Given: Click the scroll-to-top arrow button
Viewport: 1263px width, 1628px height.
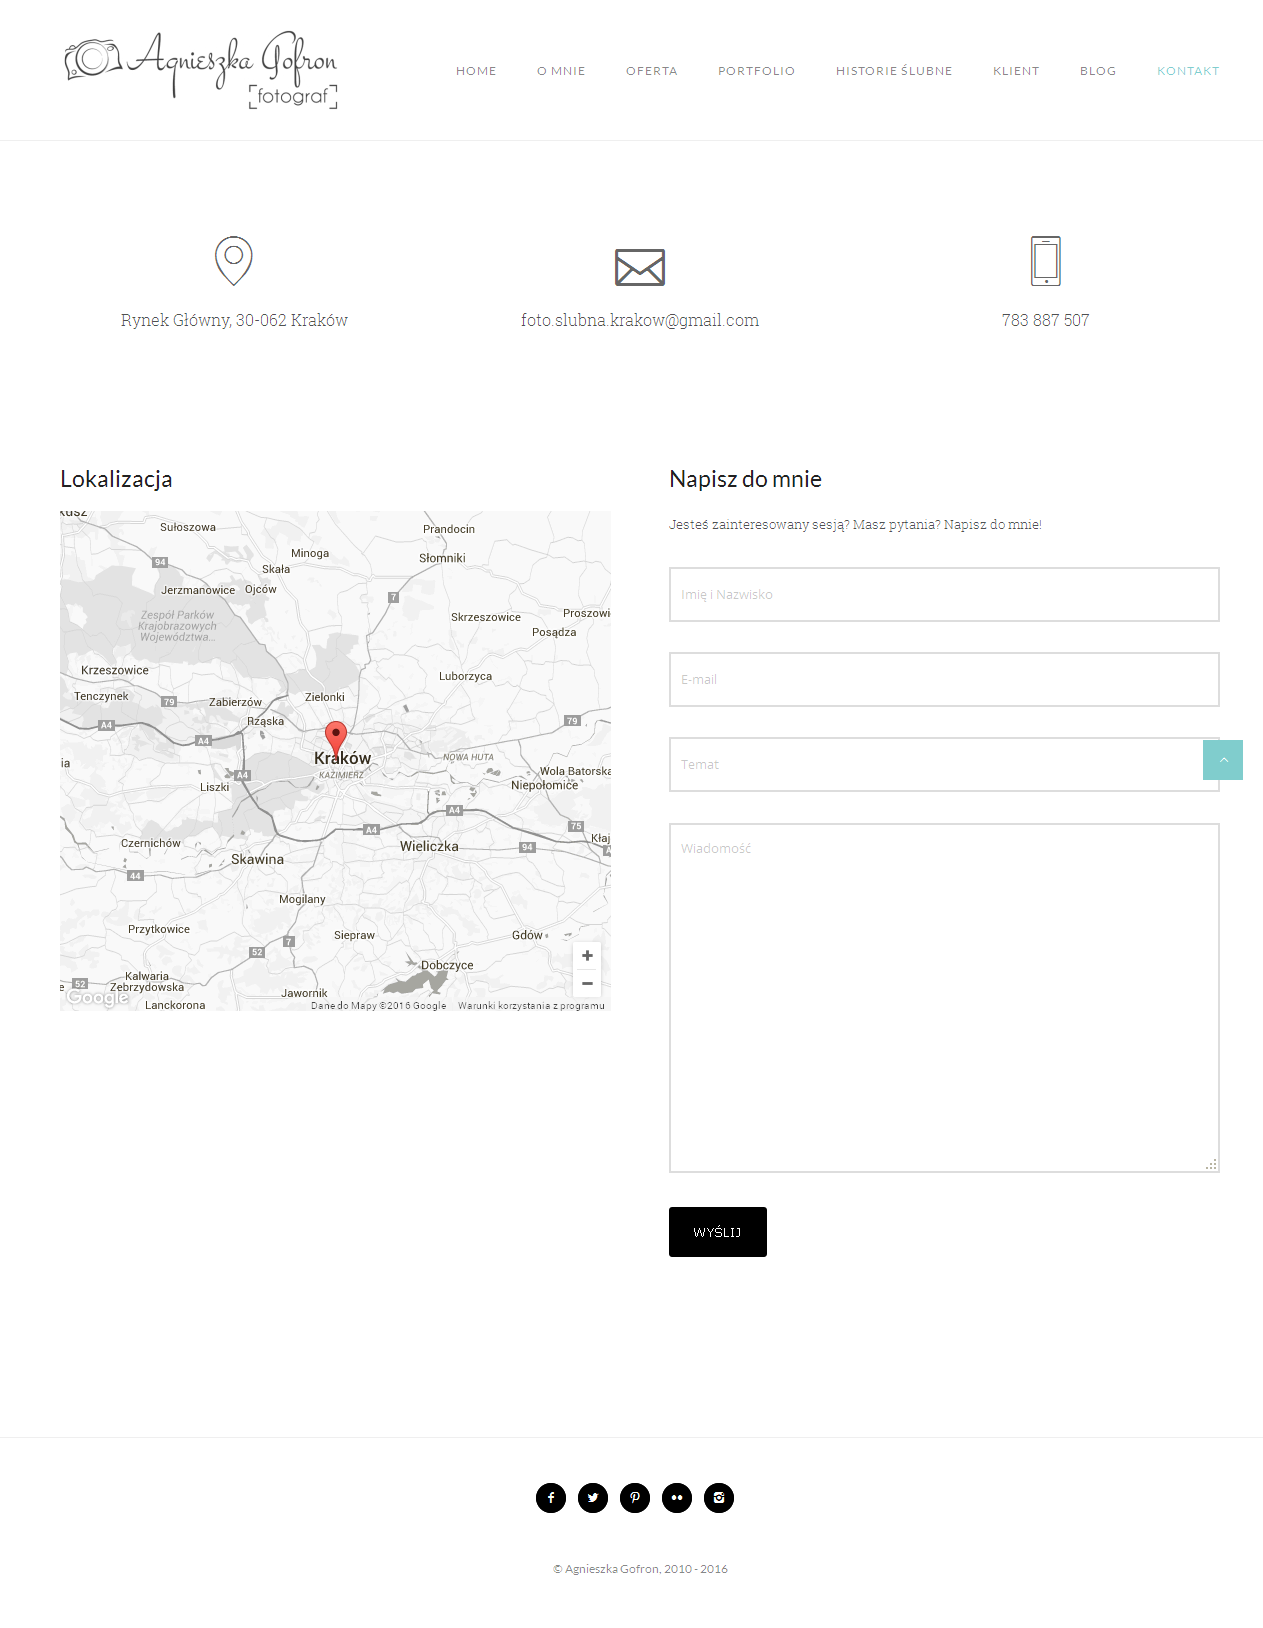Looking at the screenshot, I should click(x=1223, y=760).
